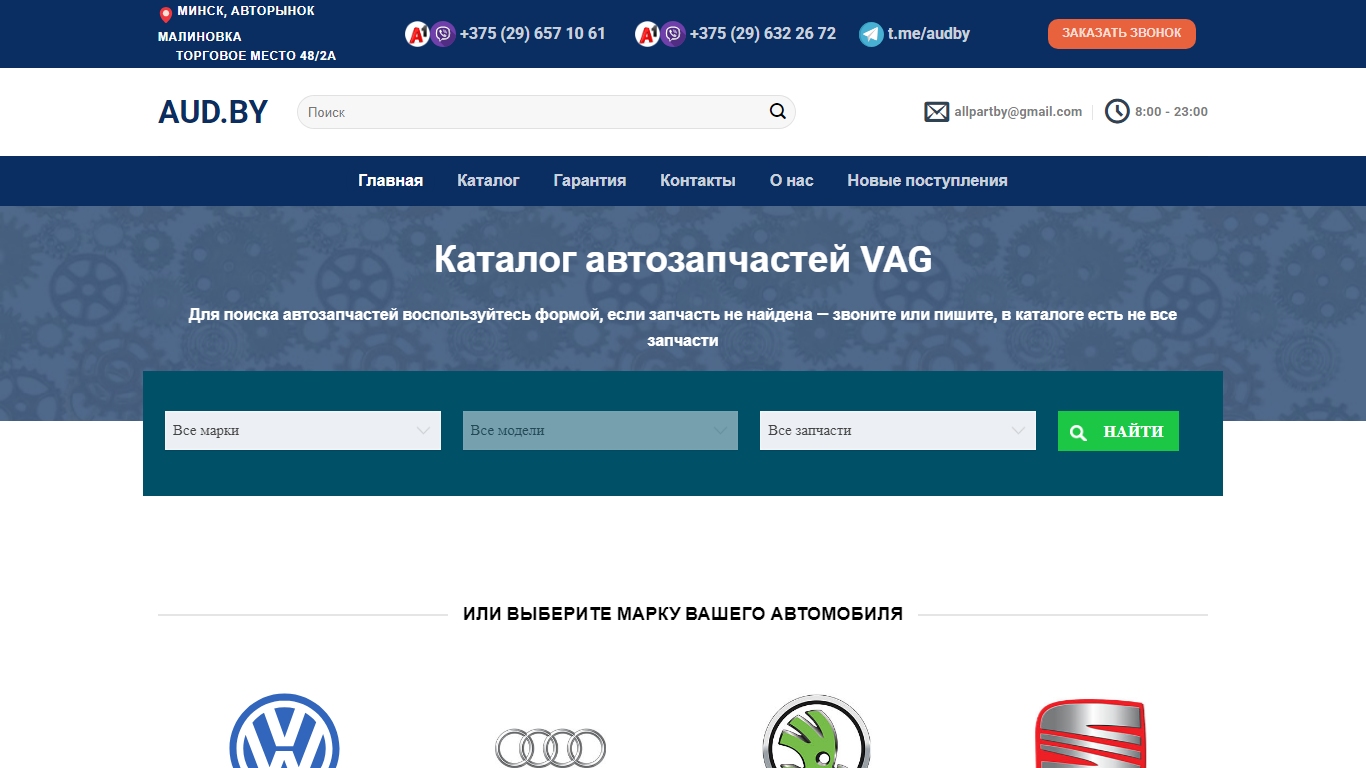This screenshot has width=1366, height=768.
Task: Open the Все модели dropdown
Action: 600,430
